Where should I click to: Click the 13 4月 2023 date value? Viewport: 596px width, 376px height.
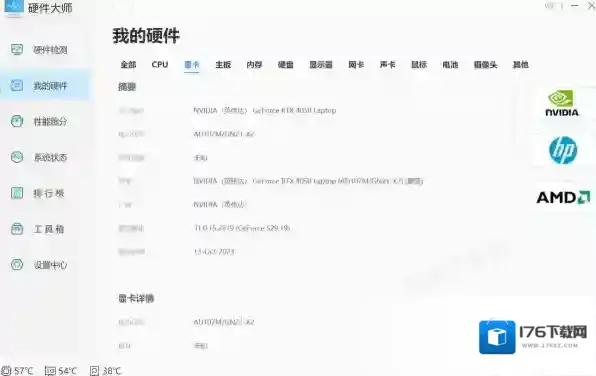pos(214,252)
